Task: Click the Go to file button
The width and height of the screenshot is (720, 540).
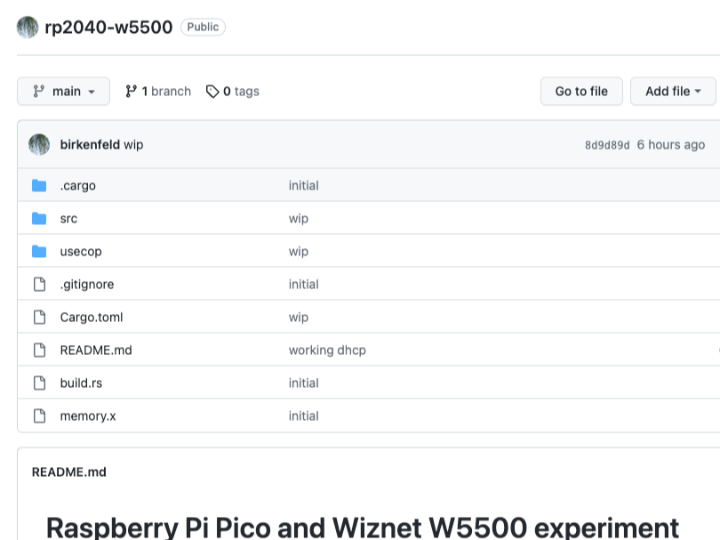Action: [581, 91]
